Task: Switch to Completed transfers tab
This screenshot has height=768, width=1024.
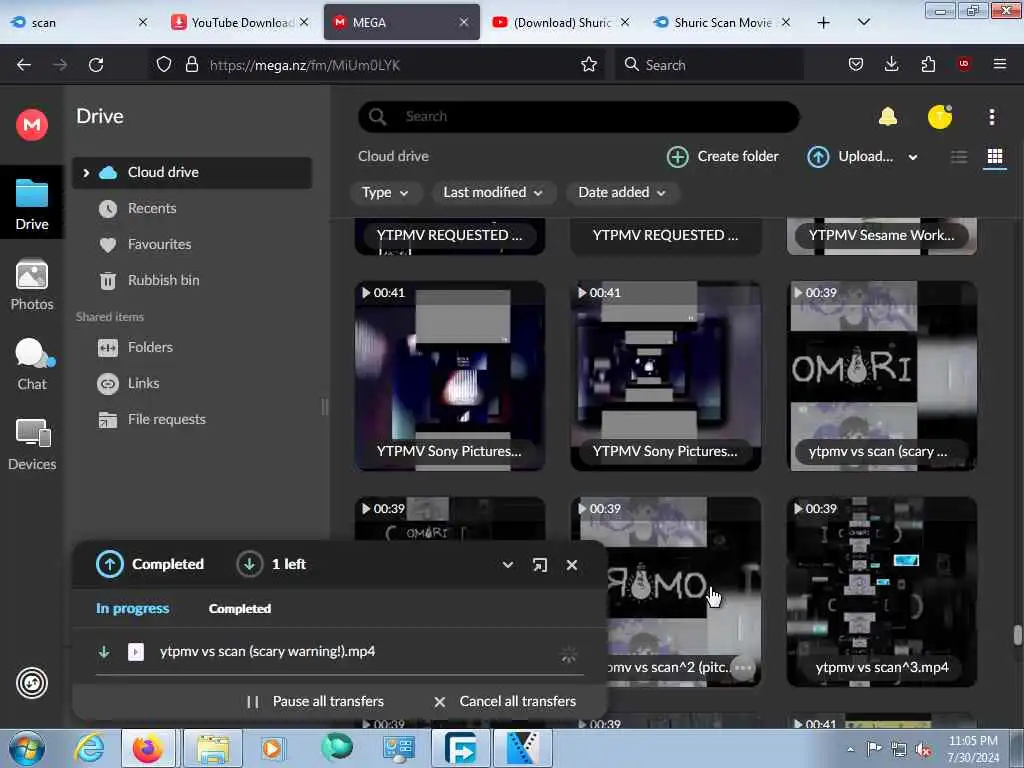Action: 240,609
